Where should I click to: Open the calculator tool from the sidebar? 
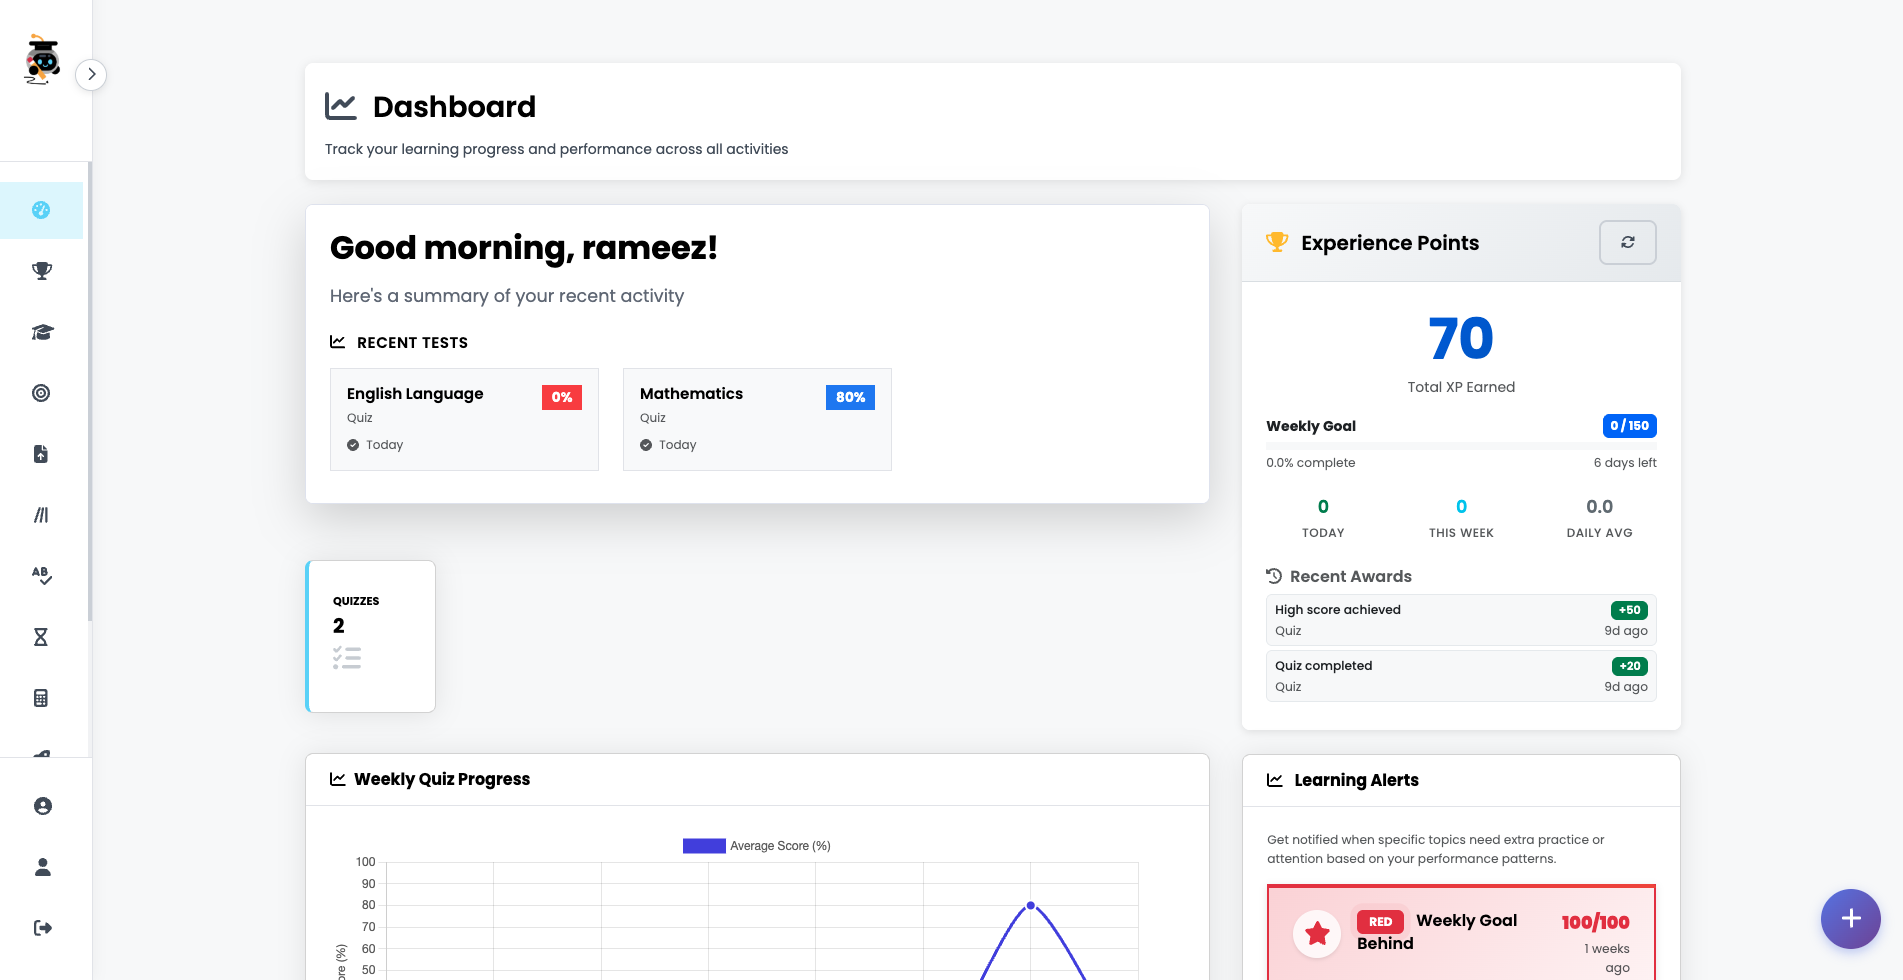pos(41,698)
